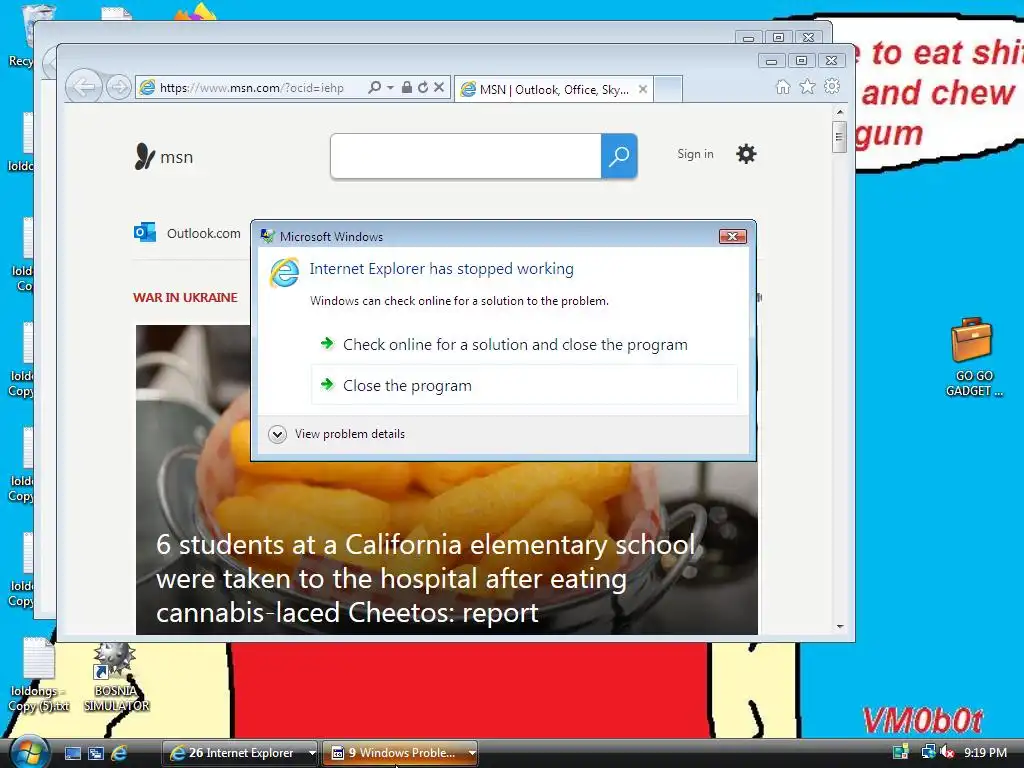
Task: Click the 9:19 PM taskbar clock
Action: click(x=985, y=752)
